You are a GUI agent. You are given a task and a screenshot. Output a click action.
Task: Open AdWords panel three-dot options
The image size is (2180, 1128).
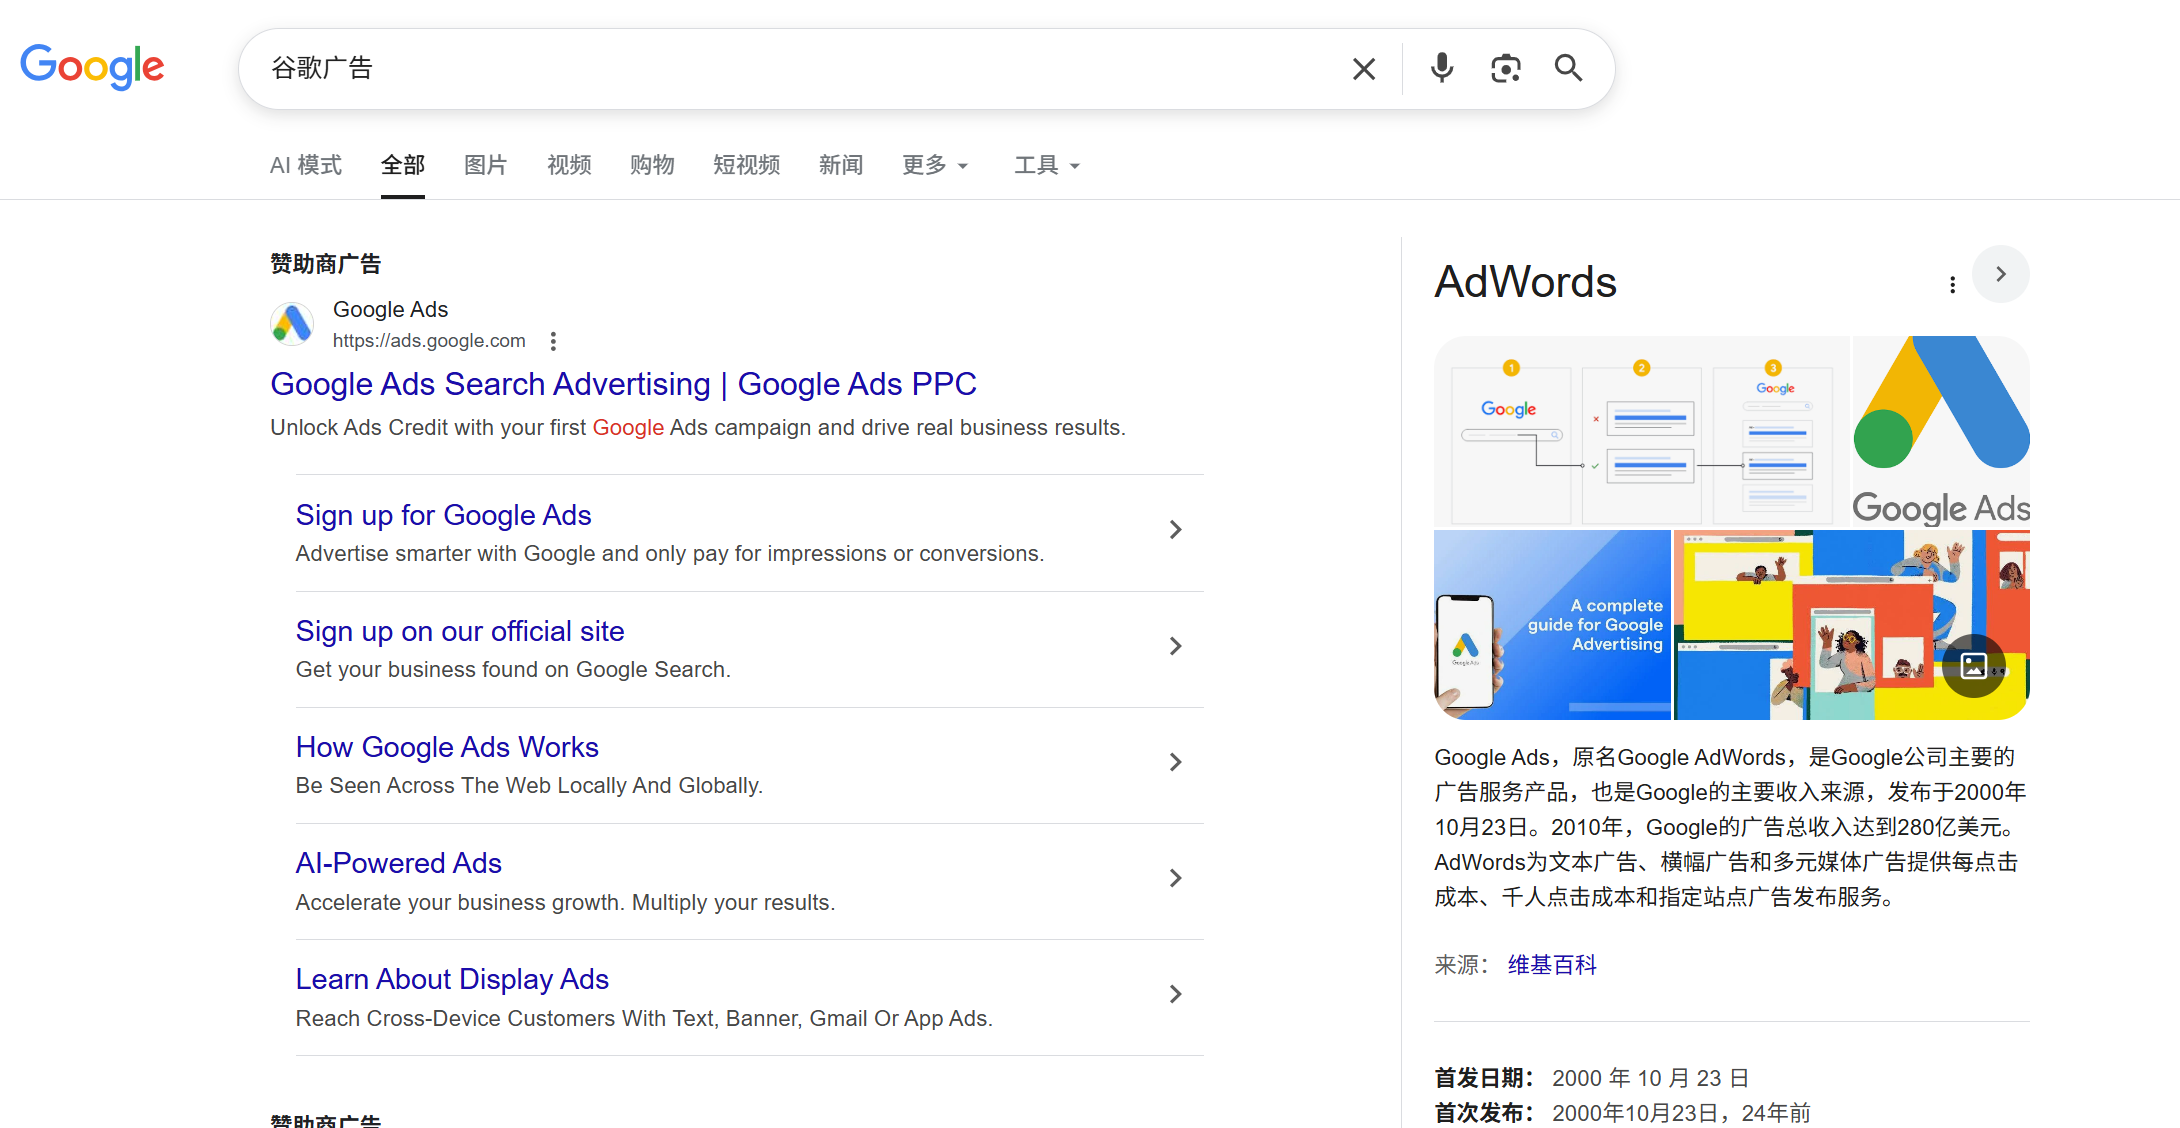[1952, 285]
